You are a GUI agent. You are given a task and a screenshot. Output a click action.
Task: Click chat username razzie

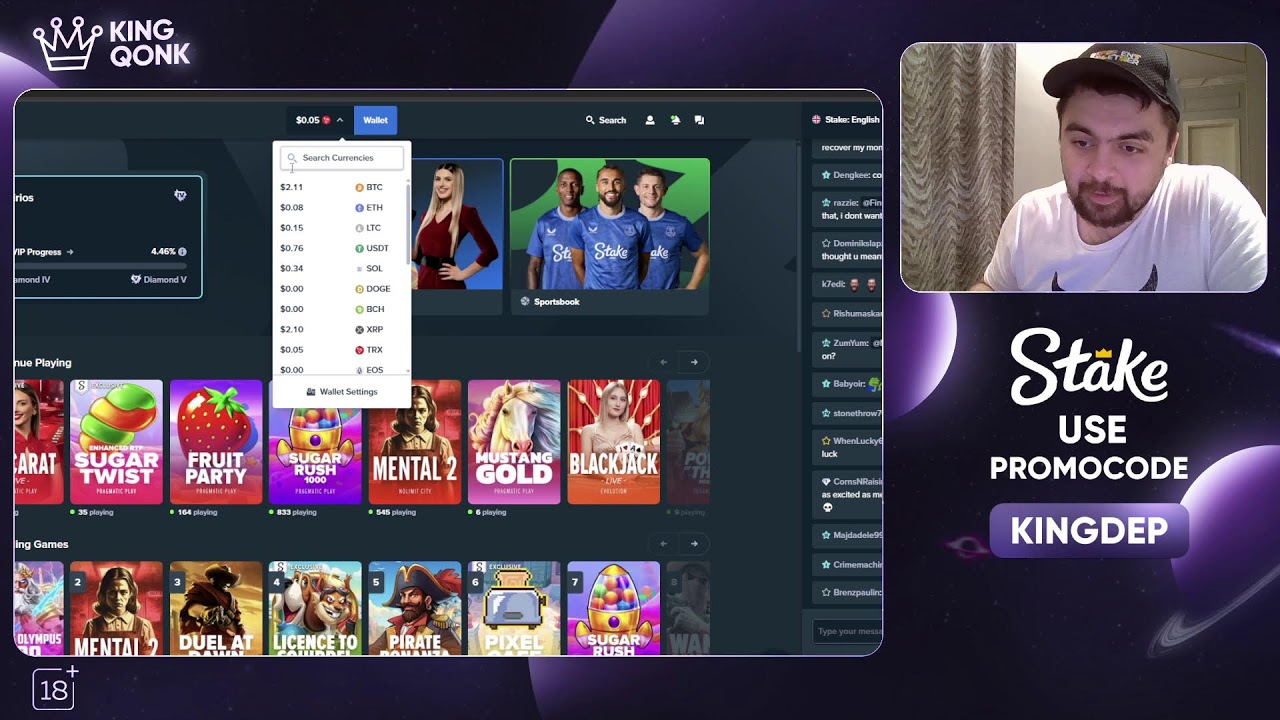coord(845,202)
